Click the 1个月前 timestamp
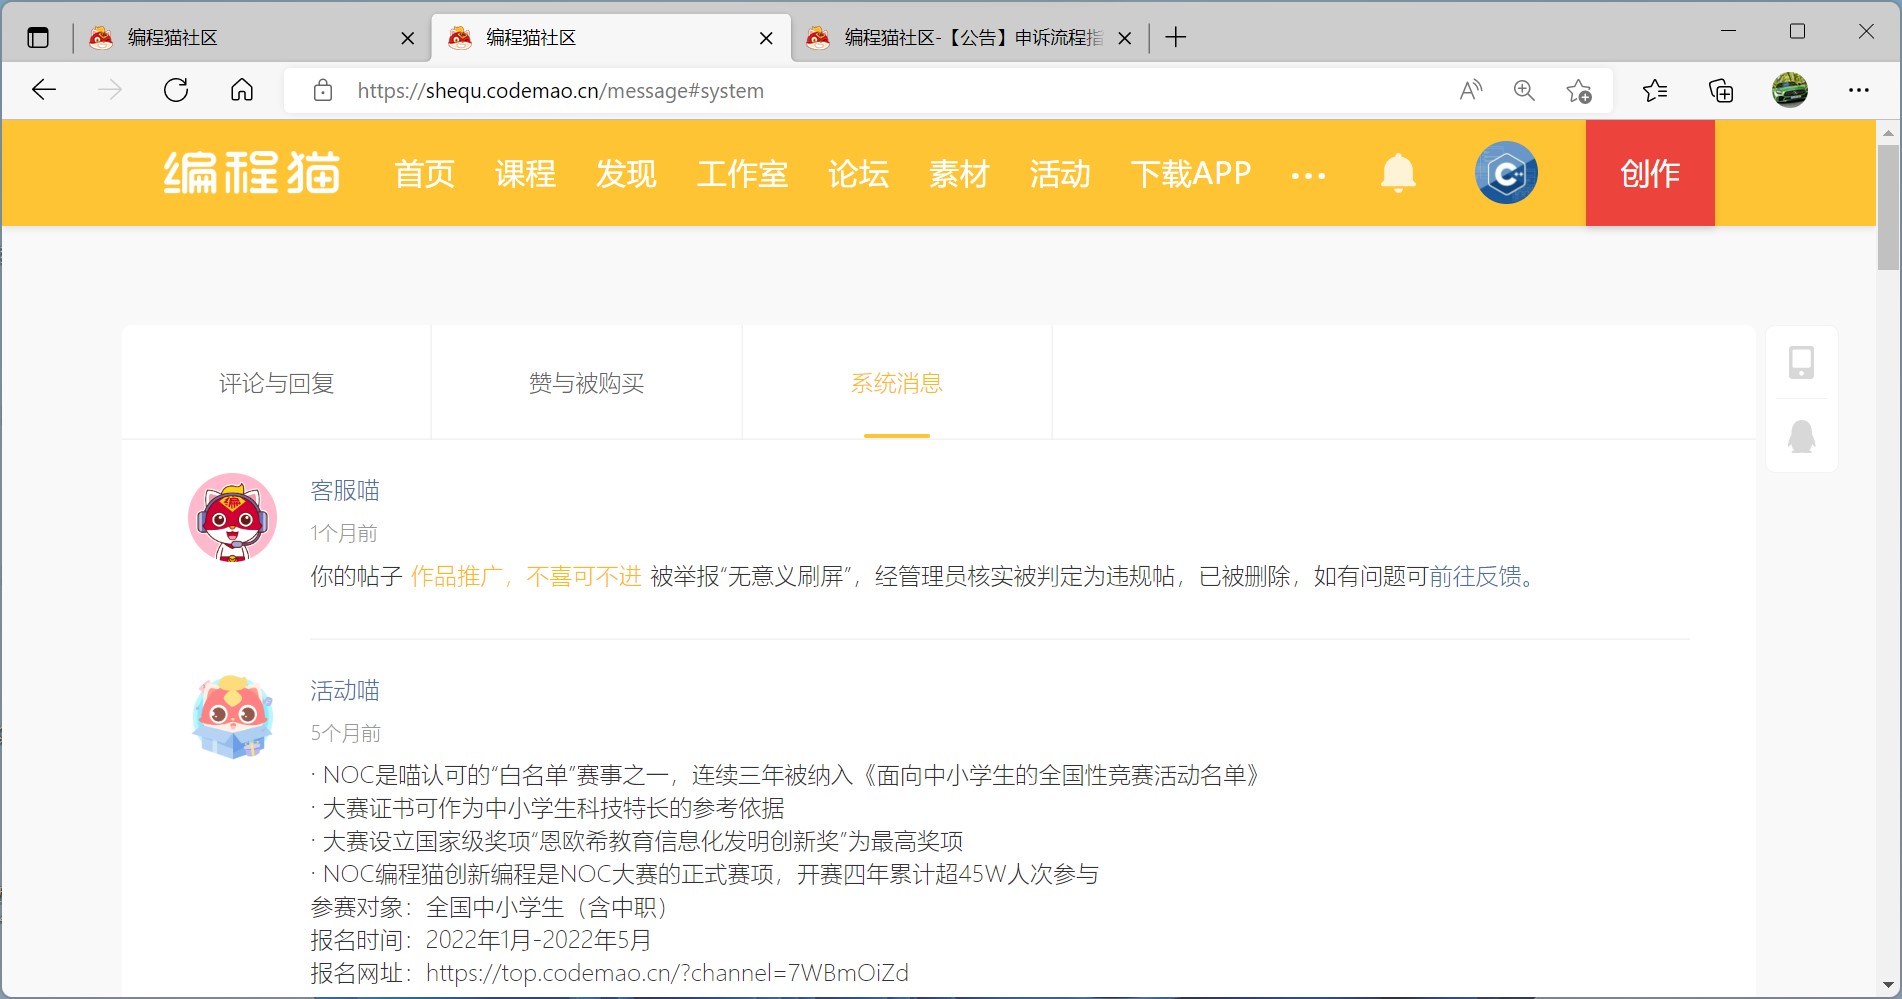This screenshot has width=1902, height=999. (344, 533)
